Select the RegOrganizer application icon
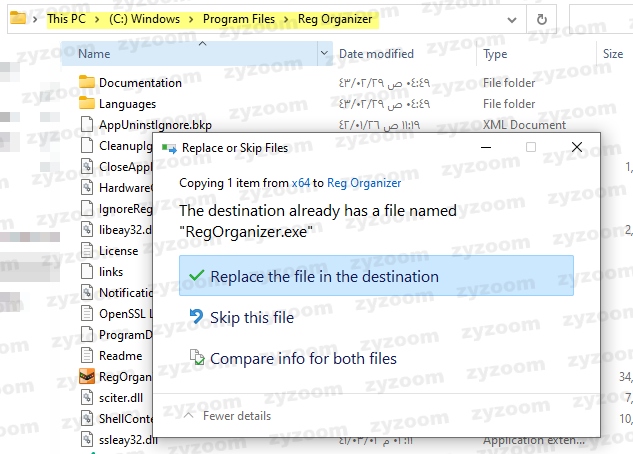The width and height of the screenshot is (633, 454). coord(87,376)
